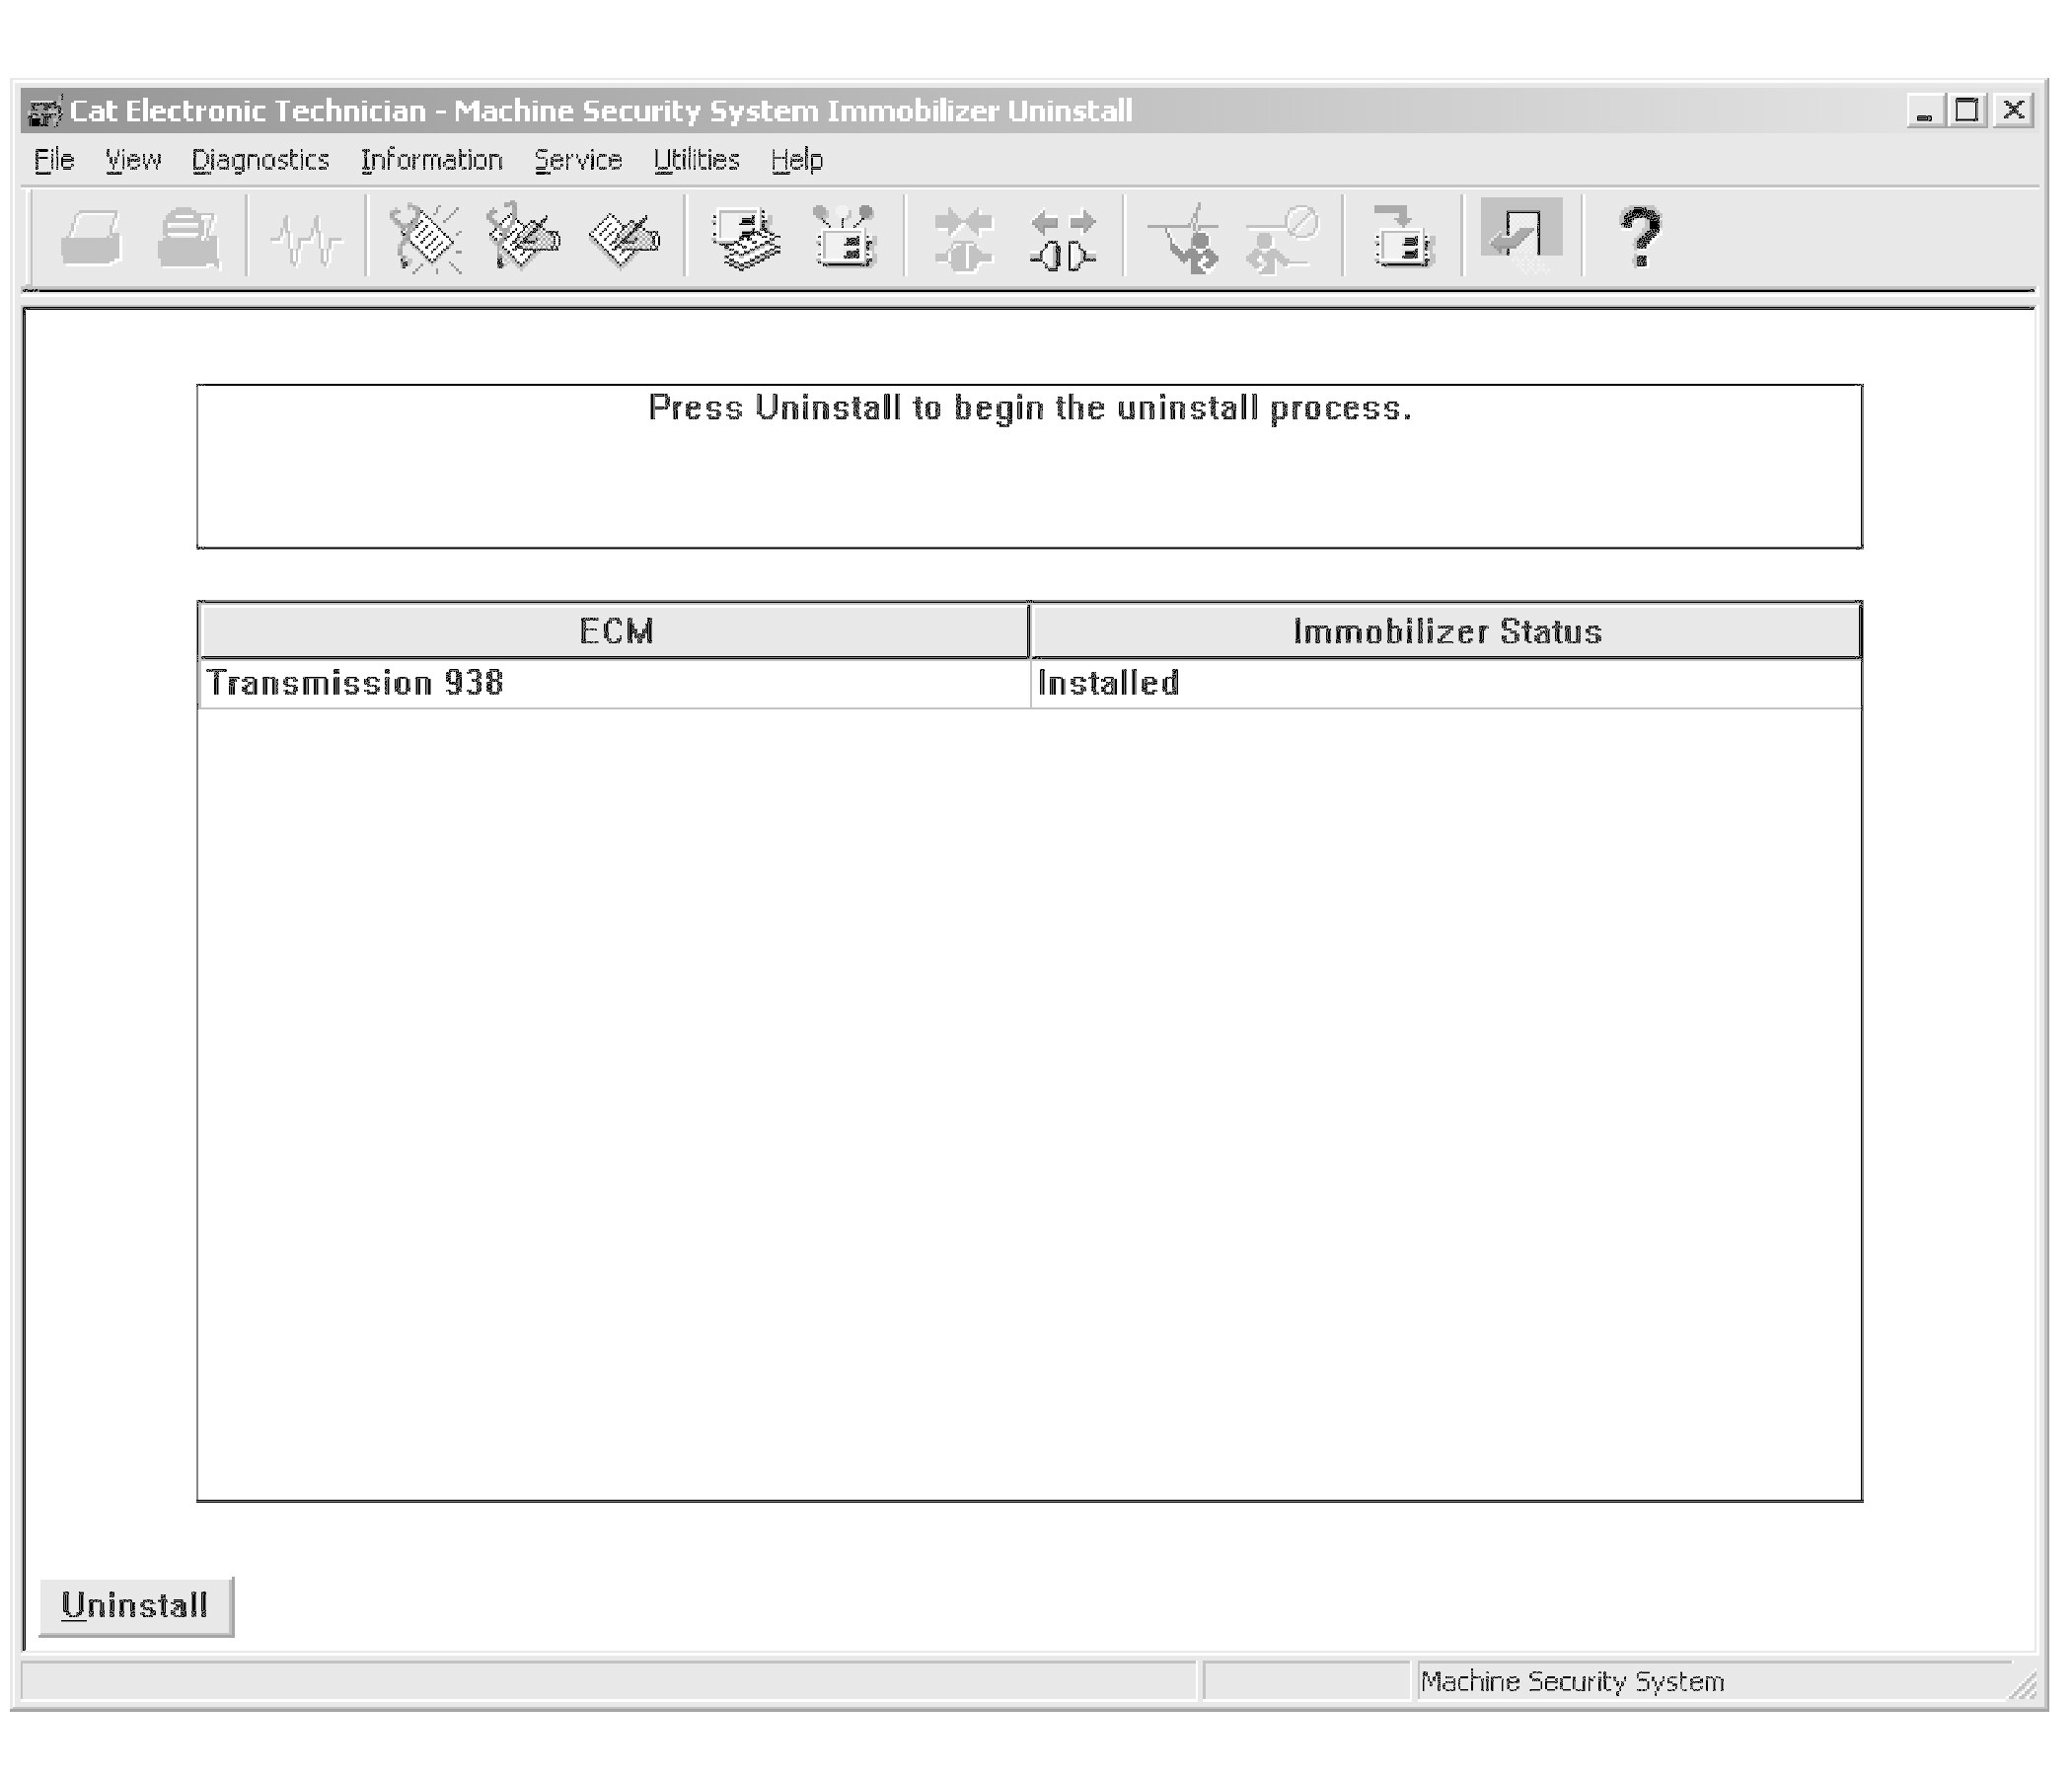
Task: Click the ECM column header
Action: pyautogui.click(x=614, y=631)
